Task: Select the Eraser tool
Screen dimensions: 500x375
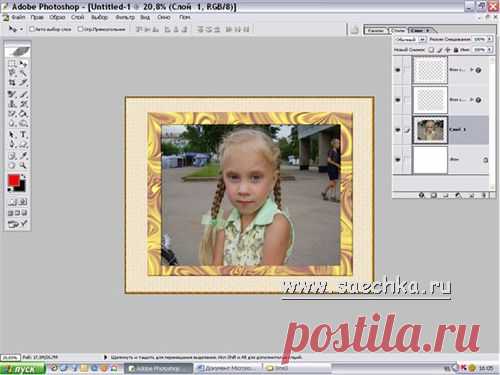Action: coord(12,114)
